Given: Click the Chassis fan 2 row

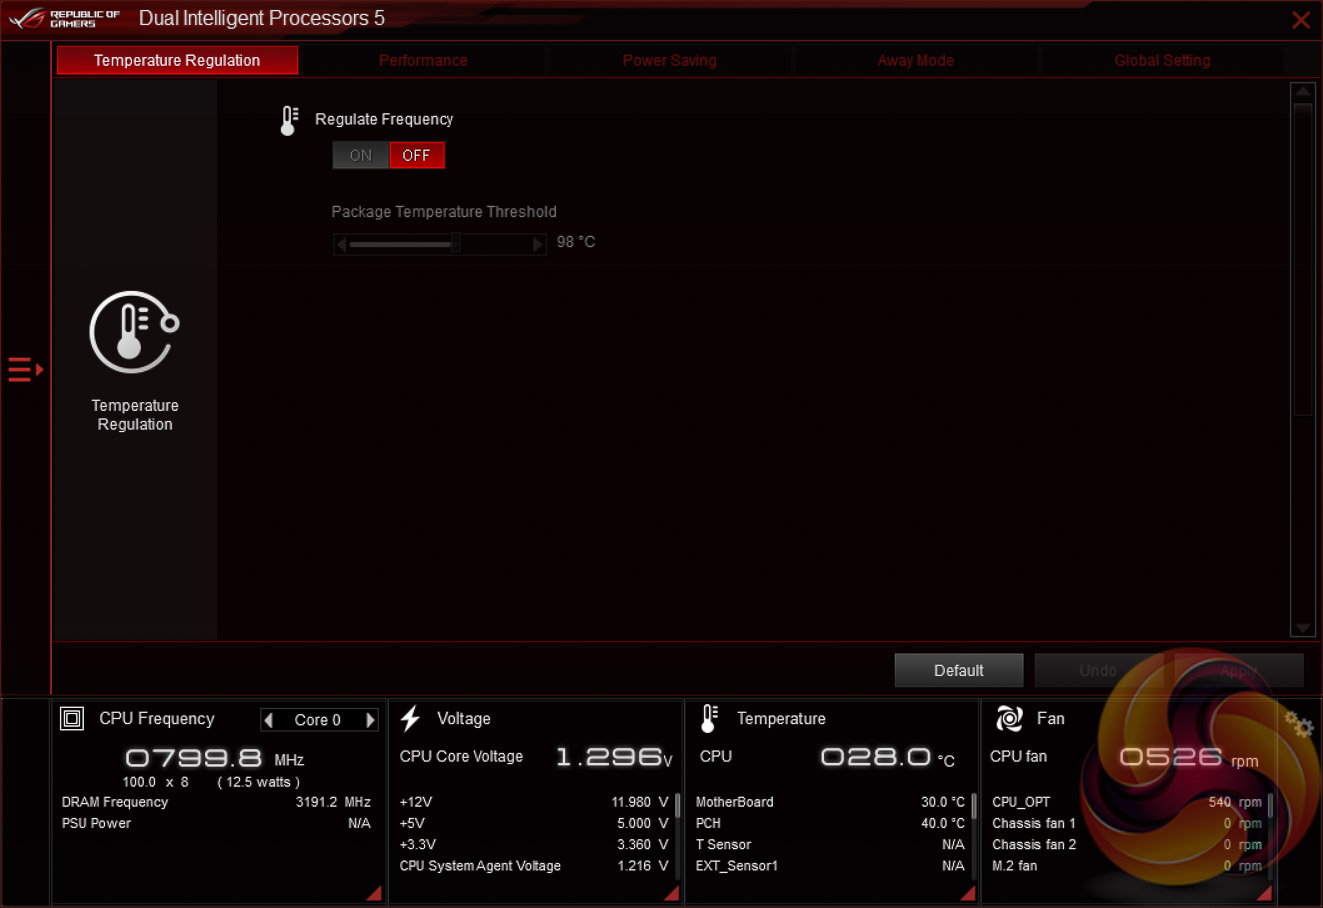Looking at the screenshot, I should point(1127,845).
